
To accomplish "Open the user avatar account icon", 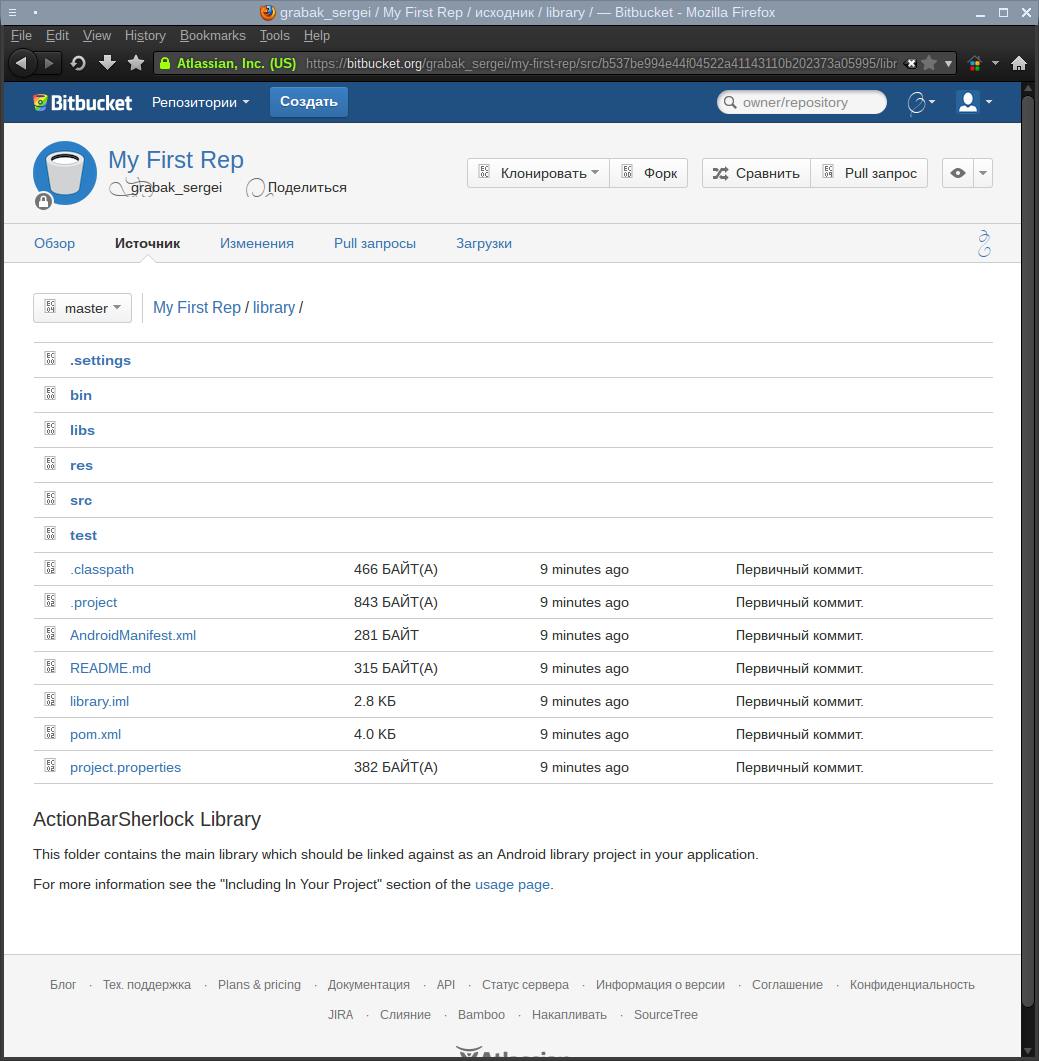I will coord(968,101).
